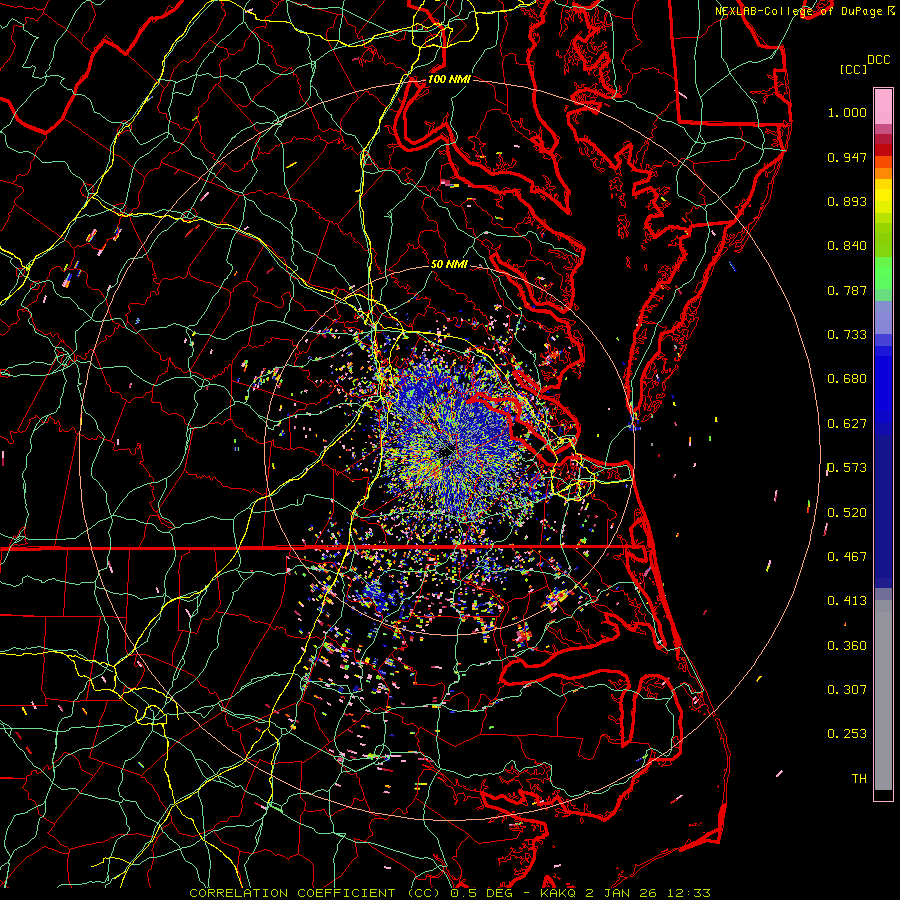900x900 pixels.
Task: Click the 0.573 legend value
Action: click(847, 468)
